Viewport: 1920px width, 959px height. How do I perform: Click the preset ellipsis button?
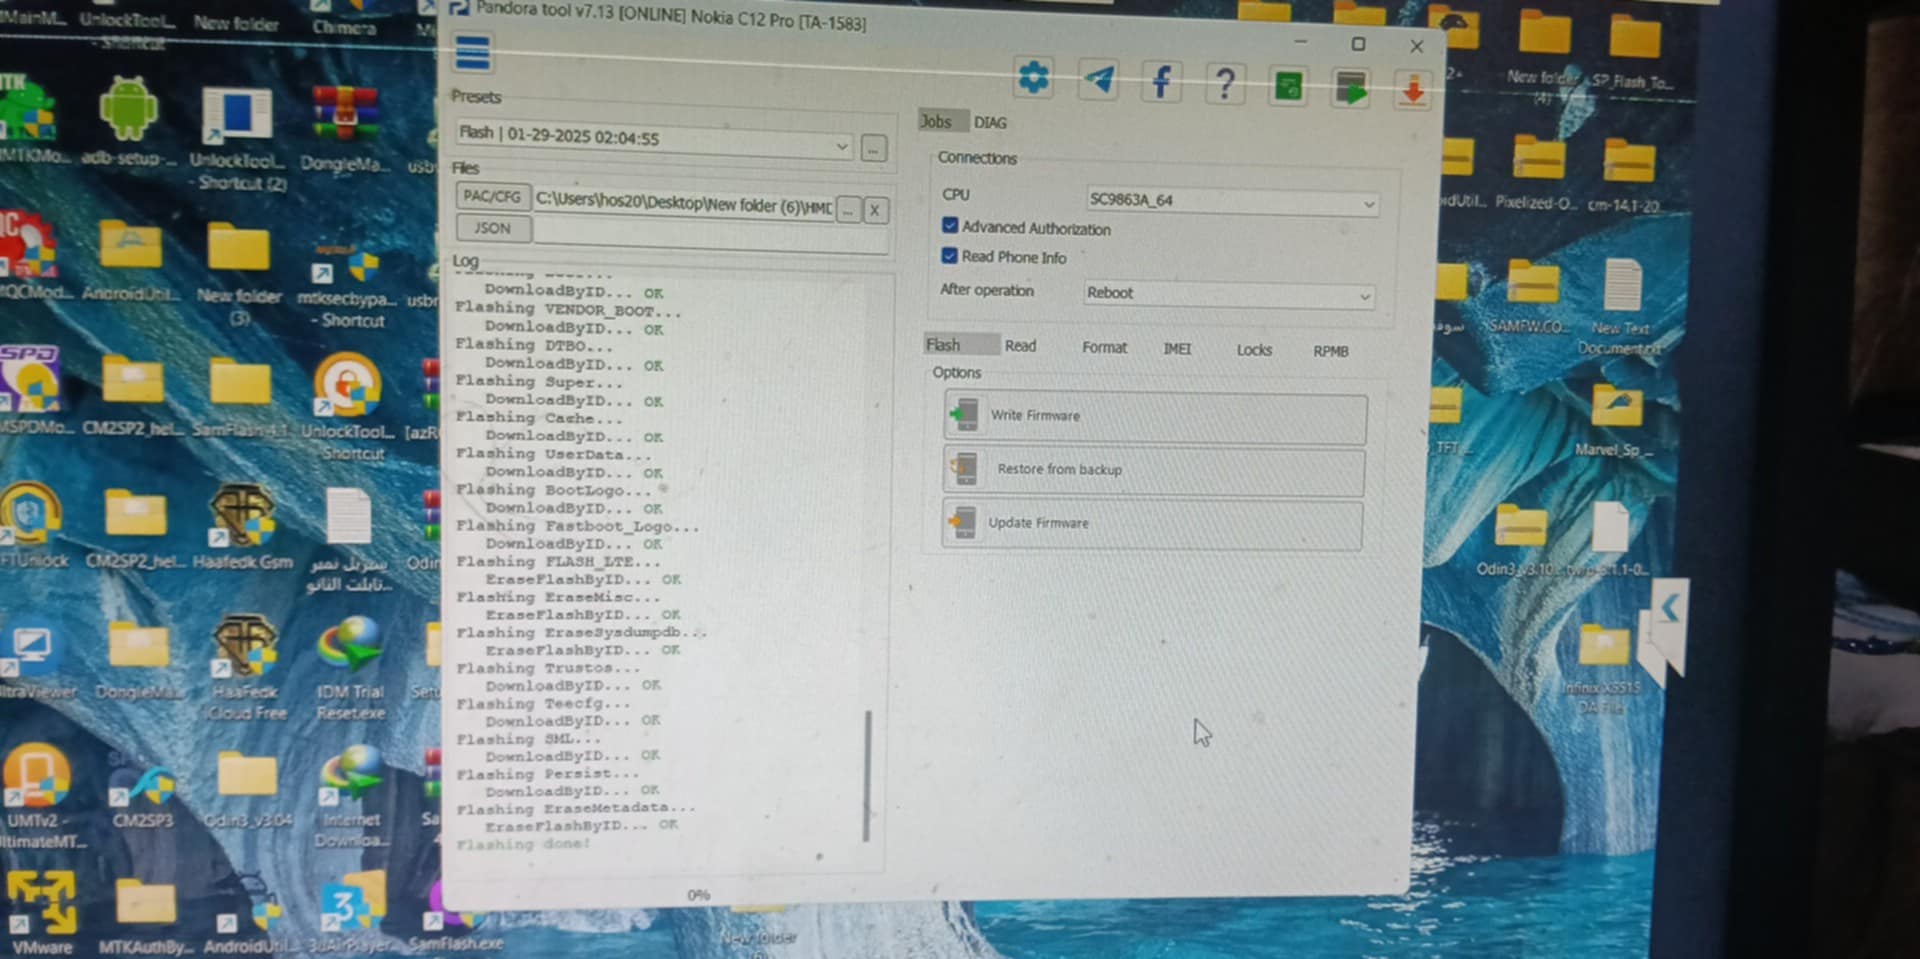tap(873, 149)
